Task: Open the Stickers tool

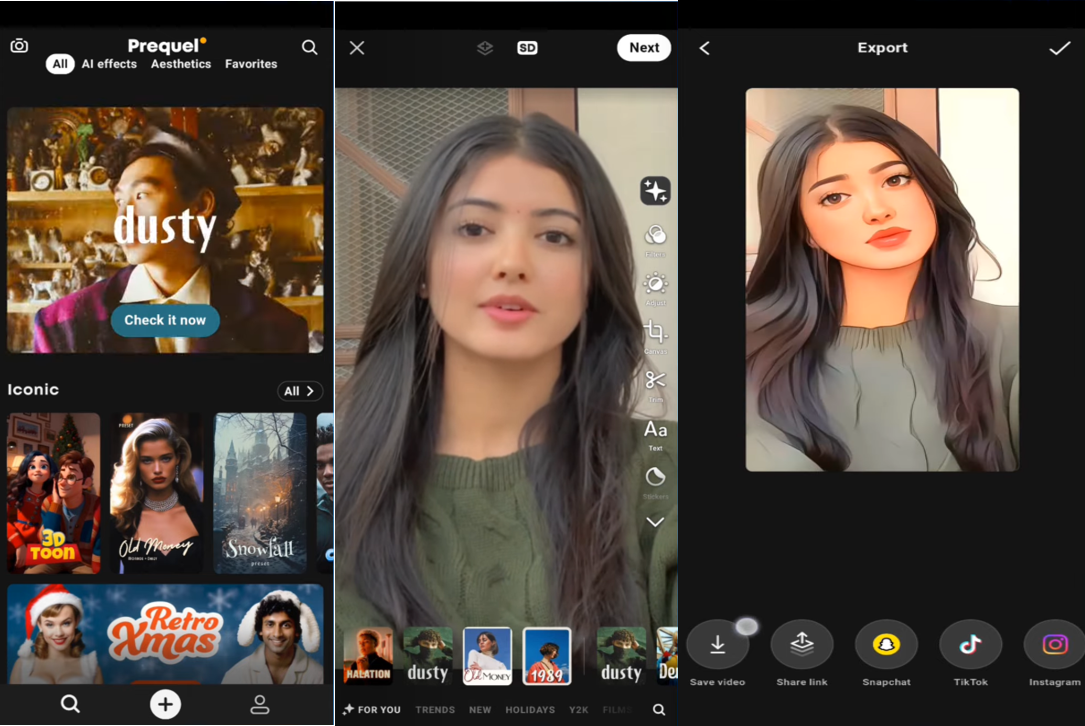Action: 655,482
